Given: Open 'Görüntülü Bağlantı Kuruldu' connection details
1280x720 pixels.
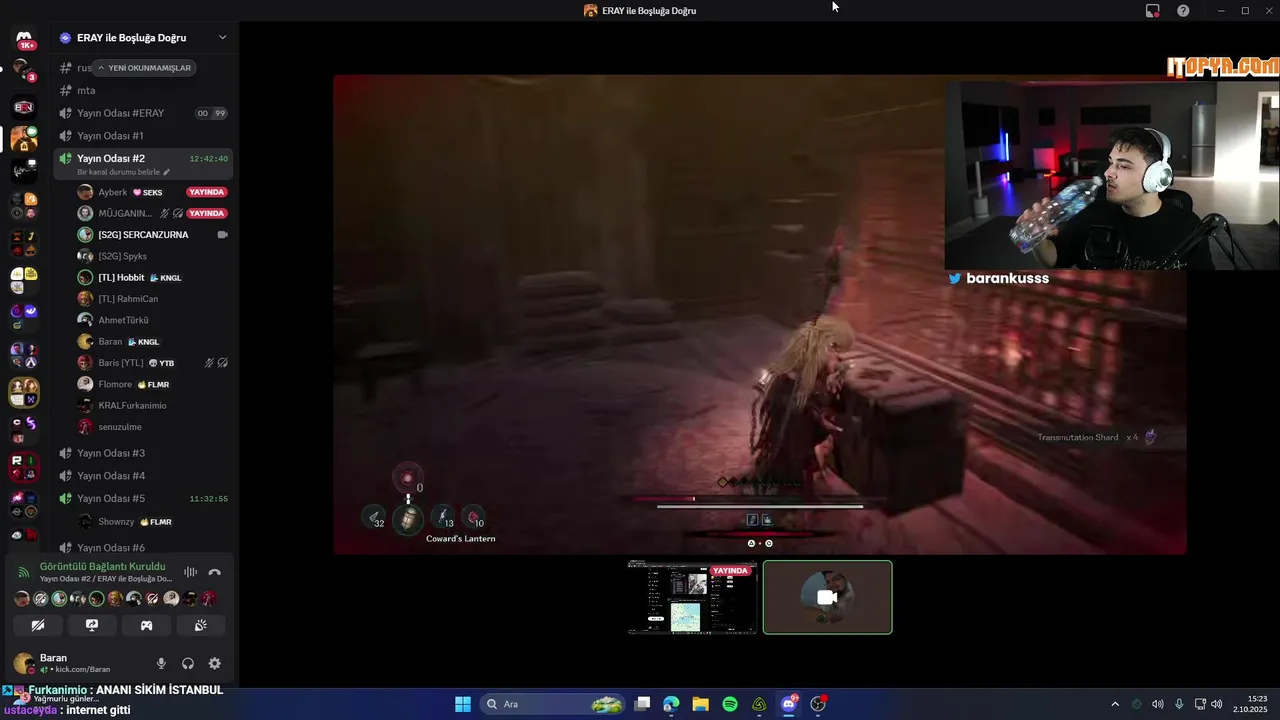Looking at the screenshot, I should [x=102, y=567].
